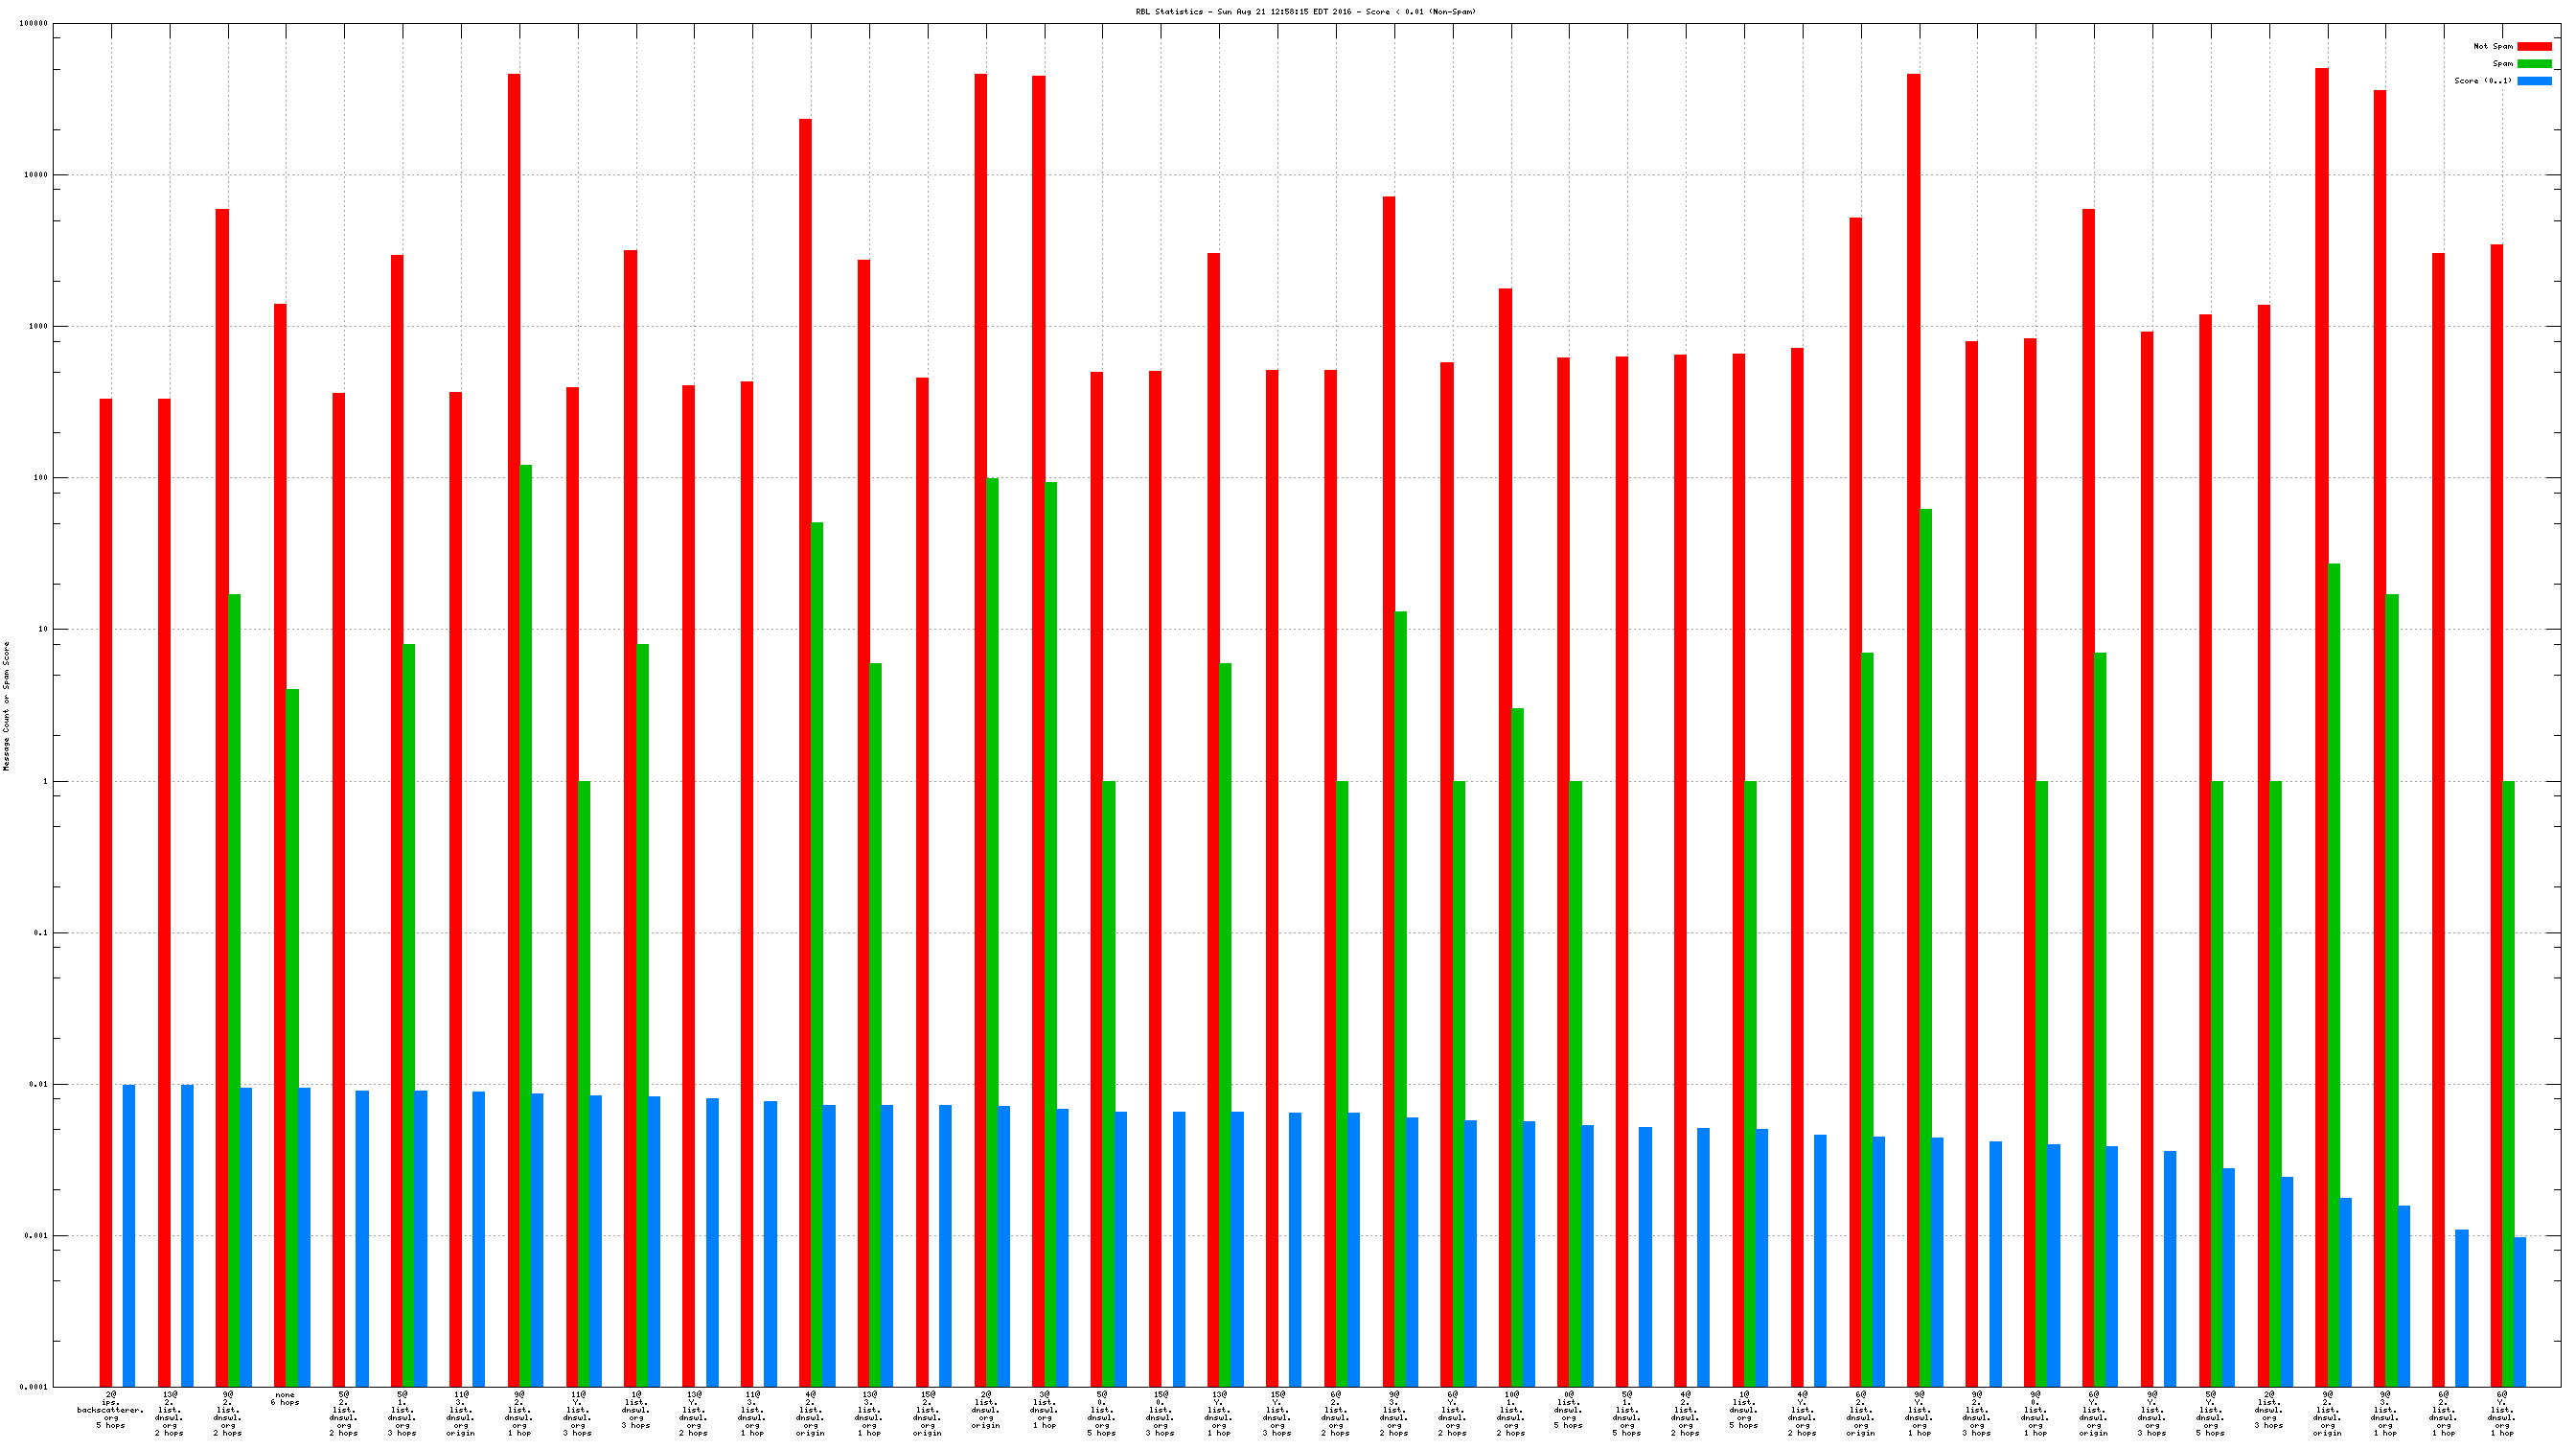Click the rotated 'Message Count or Spam Score' axis label
Screen dimensions: 2576x1449
coord(7,706)
